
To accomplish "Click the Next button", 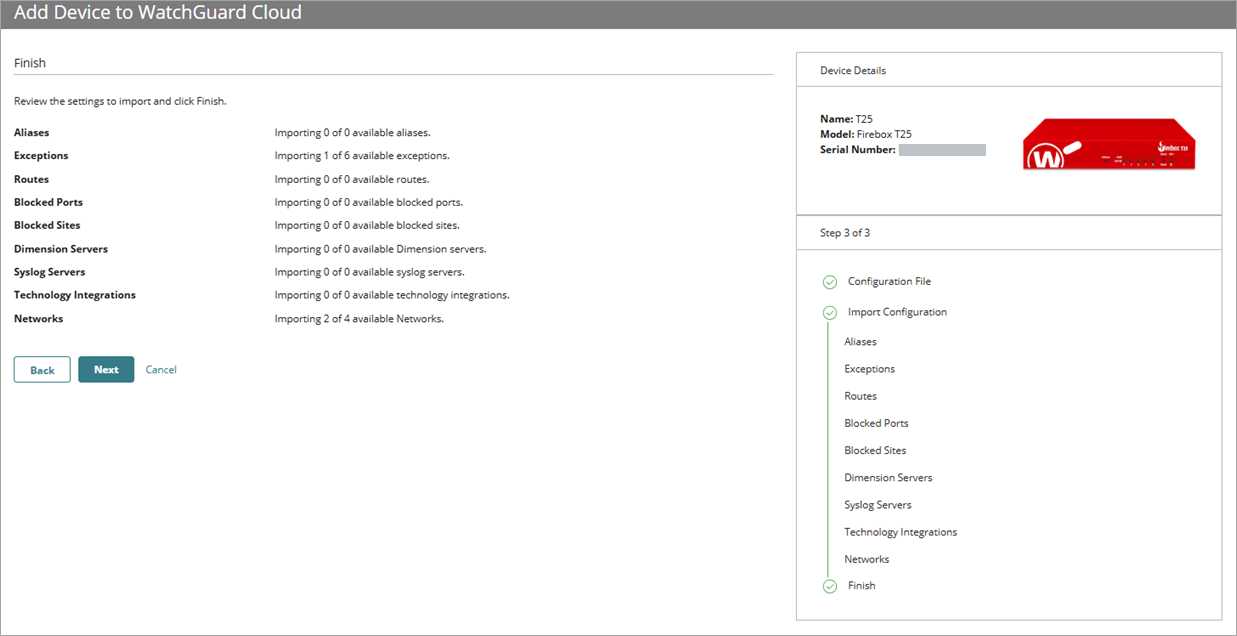I will pyautogui.click(x=106, y=369).
